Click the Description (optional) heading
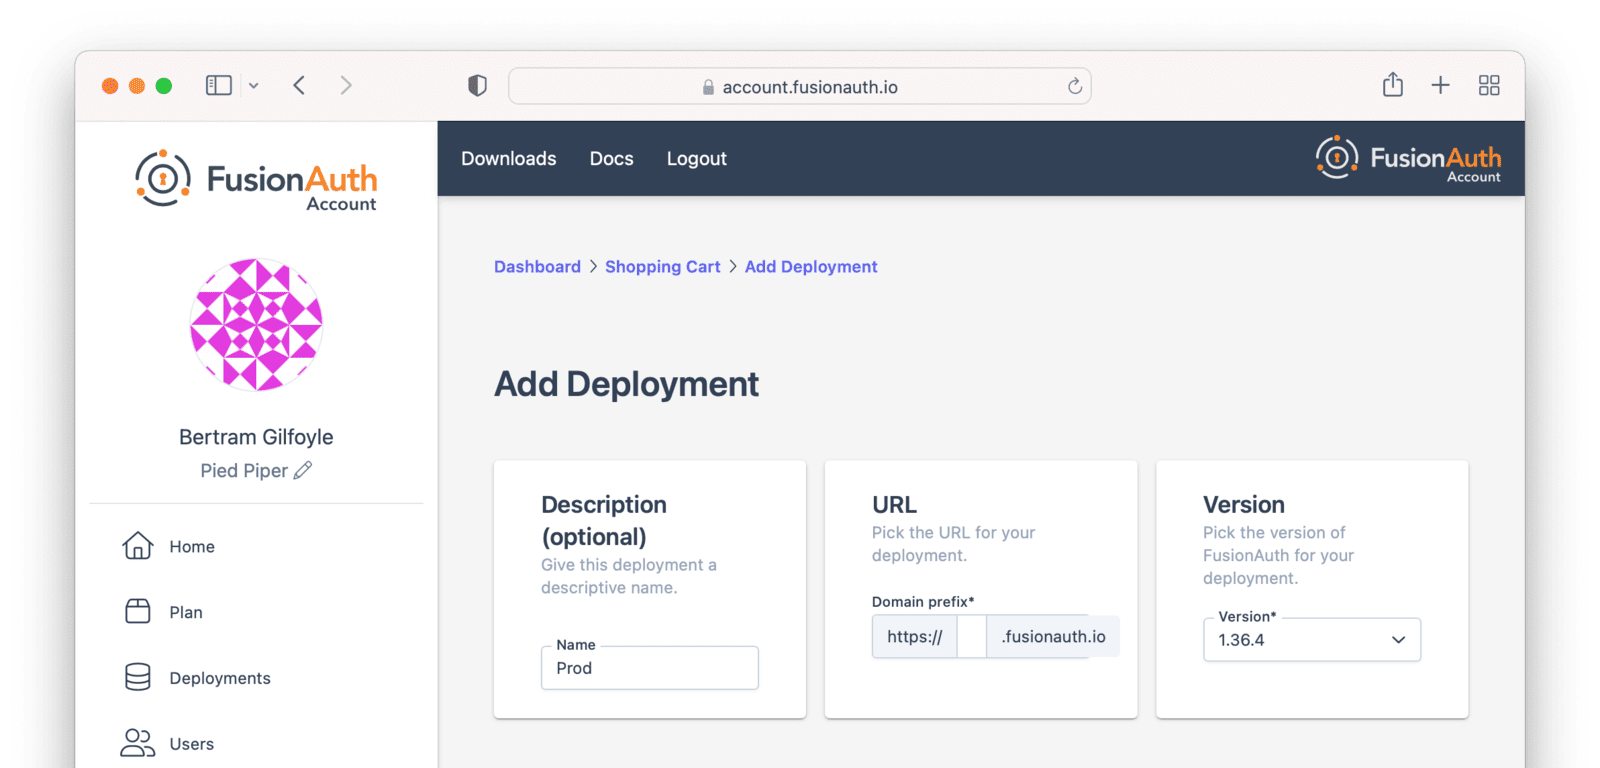 604,520
